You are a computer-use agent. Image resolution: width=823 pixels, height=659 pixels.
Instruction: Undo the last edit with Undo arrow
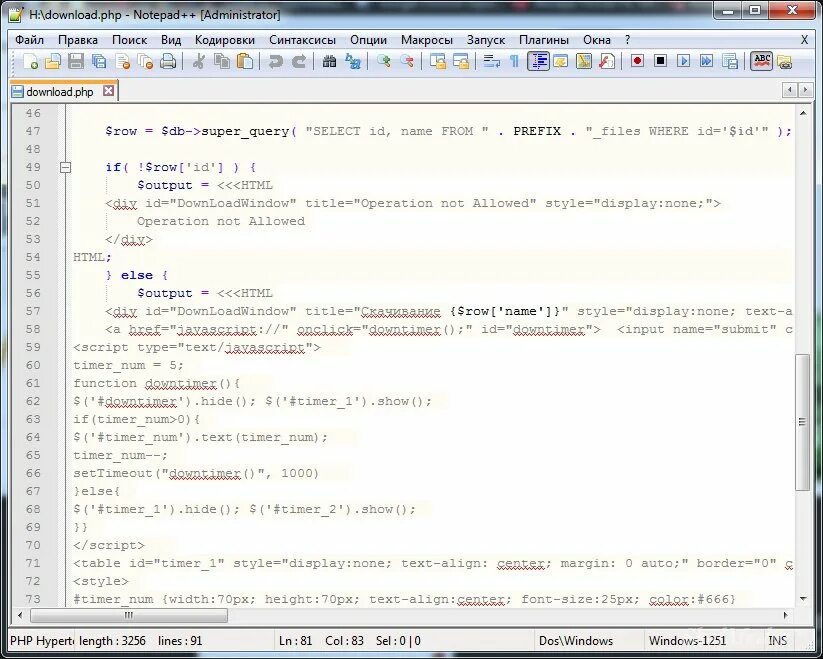(275, 62)
